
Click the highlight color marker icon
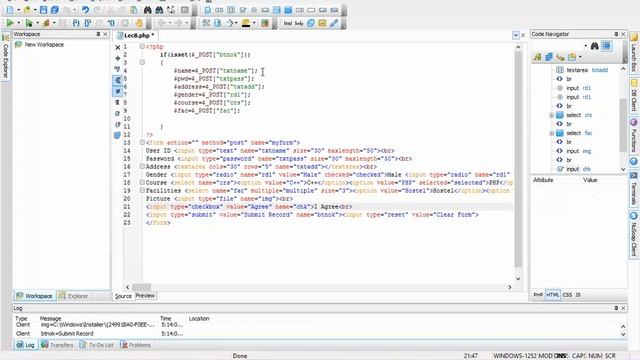[x=246, y=23]
